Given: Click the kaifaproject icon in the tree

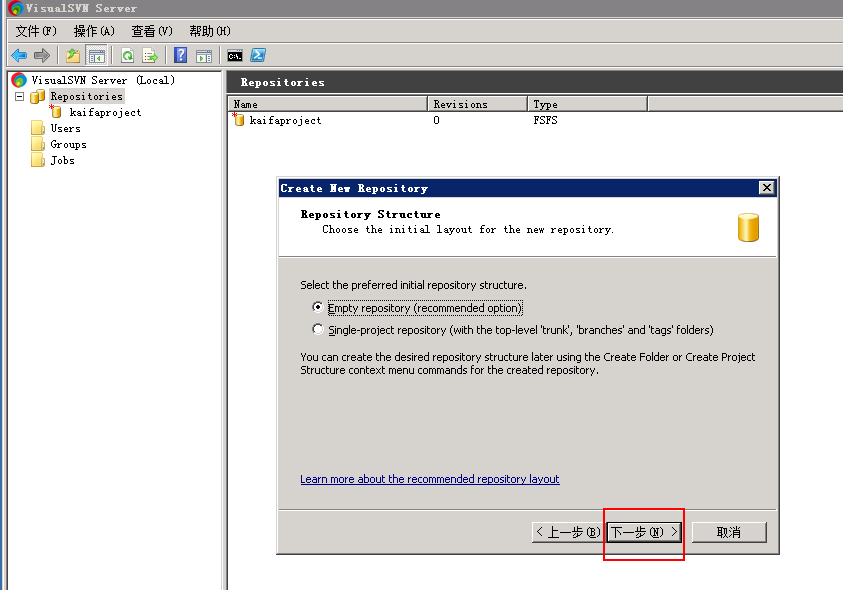Looking at the screenshot, I should (56, 111).
